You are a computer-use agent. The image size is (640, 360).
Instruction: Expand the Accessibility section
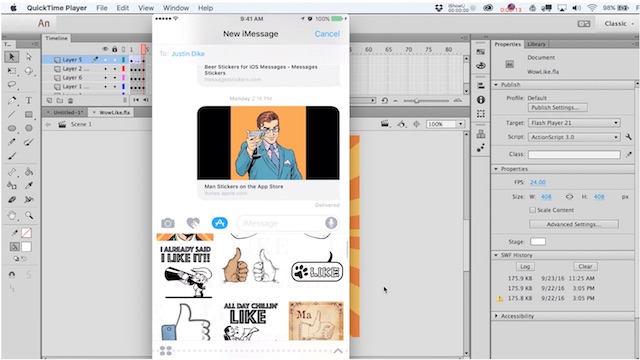tap(497, 316)
